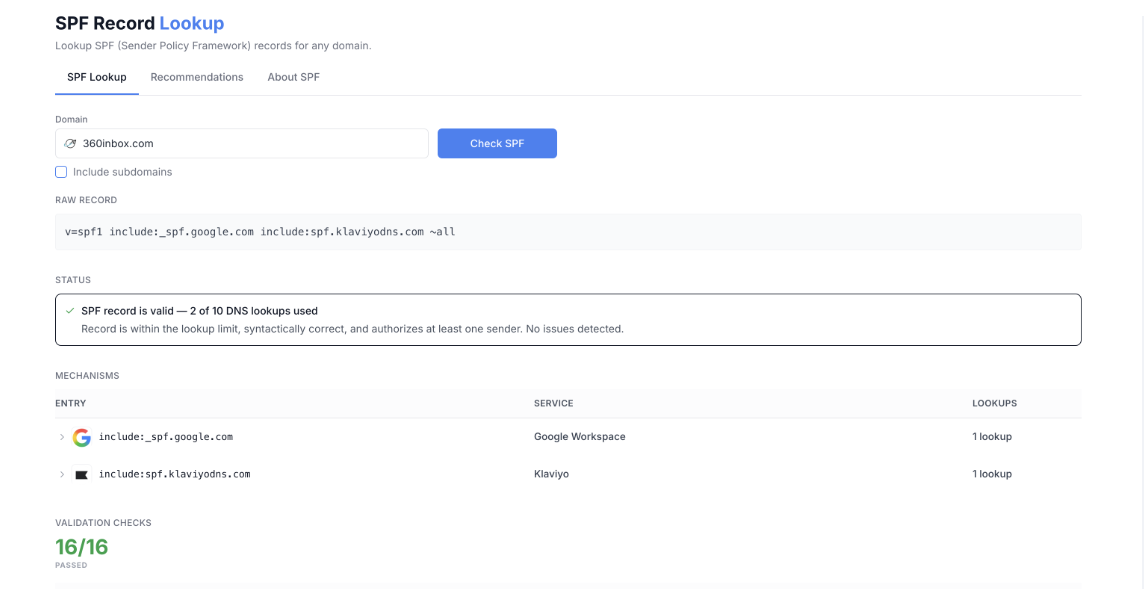Click the VALIDATION CHECKS section label
The width and height of the screenshot is (1144, 589).
[x=103, y=523]
